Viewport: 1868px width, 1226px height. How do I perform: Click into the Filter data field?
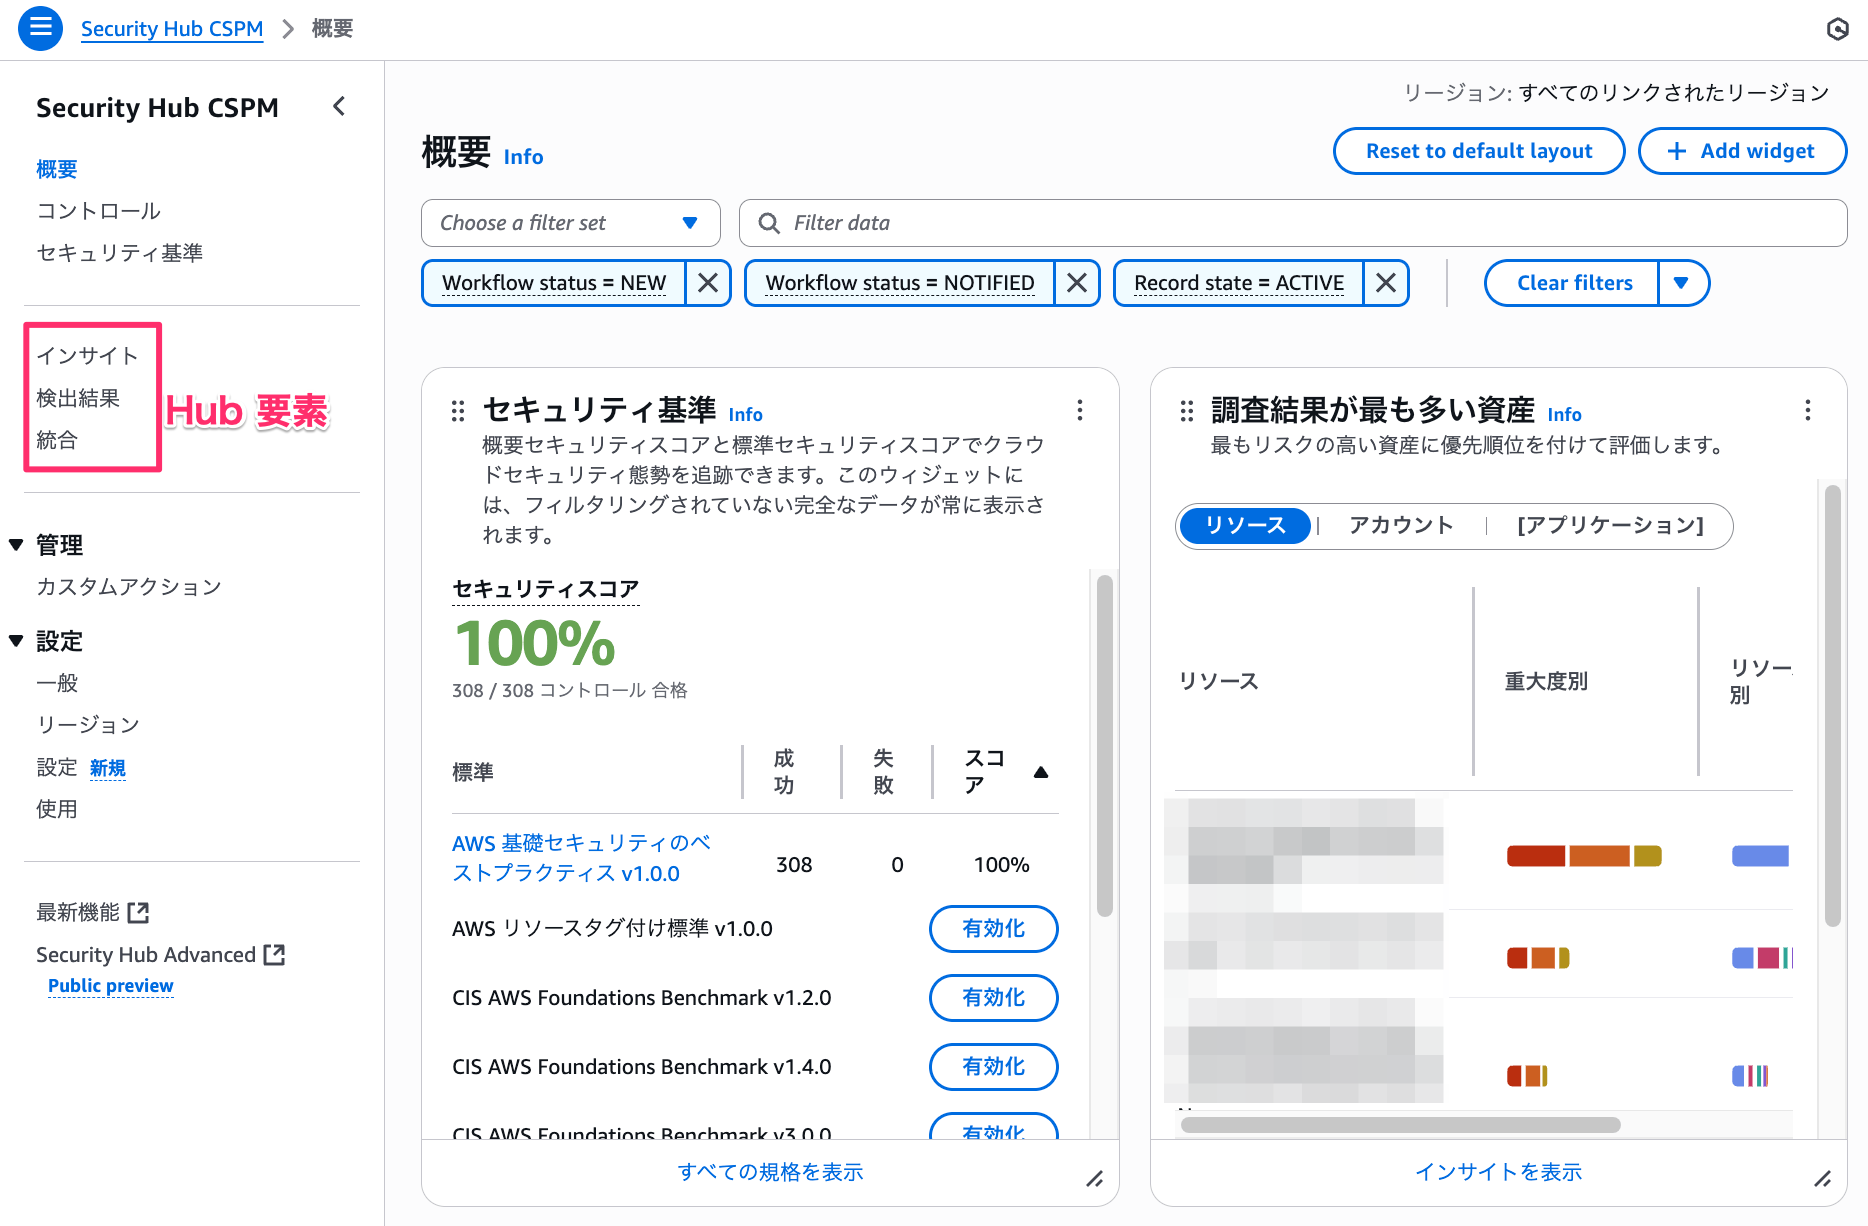coord(1293,223)
